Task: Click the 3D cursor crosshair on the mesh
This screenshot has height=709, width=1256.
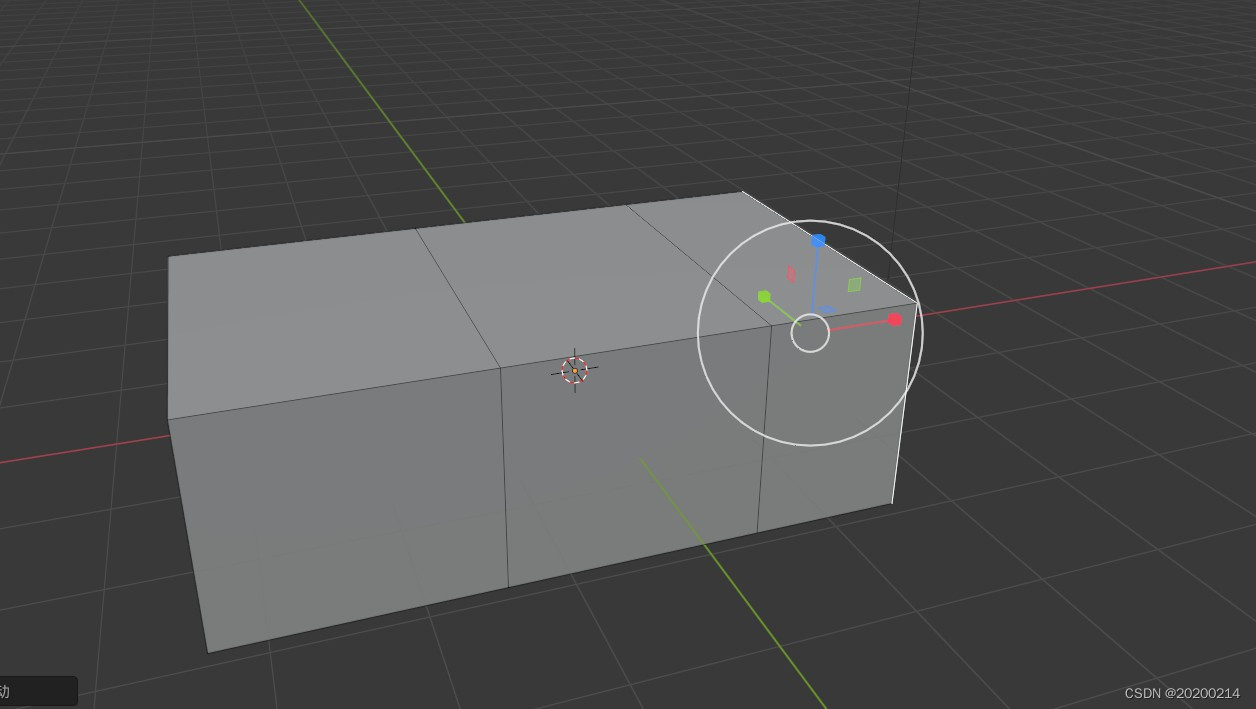Action: click(x=575, y=371)
